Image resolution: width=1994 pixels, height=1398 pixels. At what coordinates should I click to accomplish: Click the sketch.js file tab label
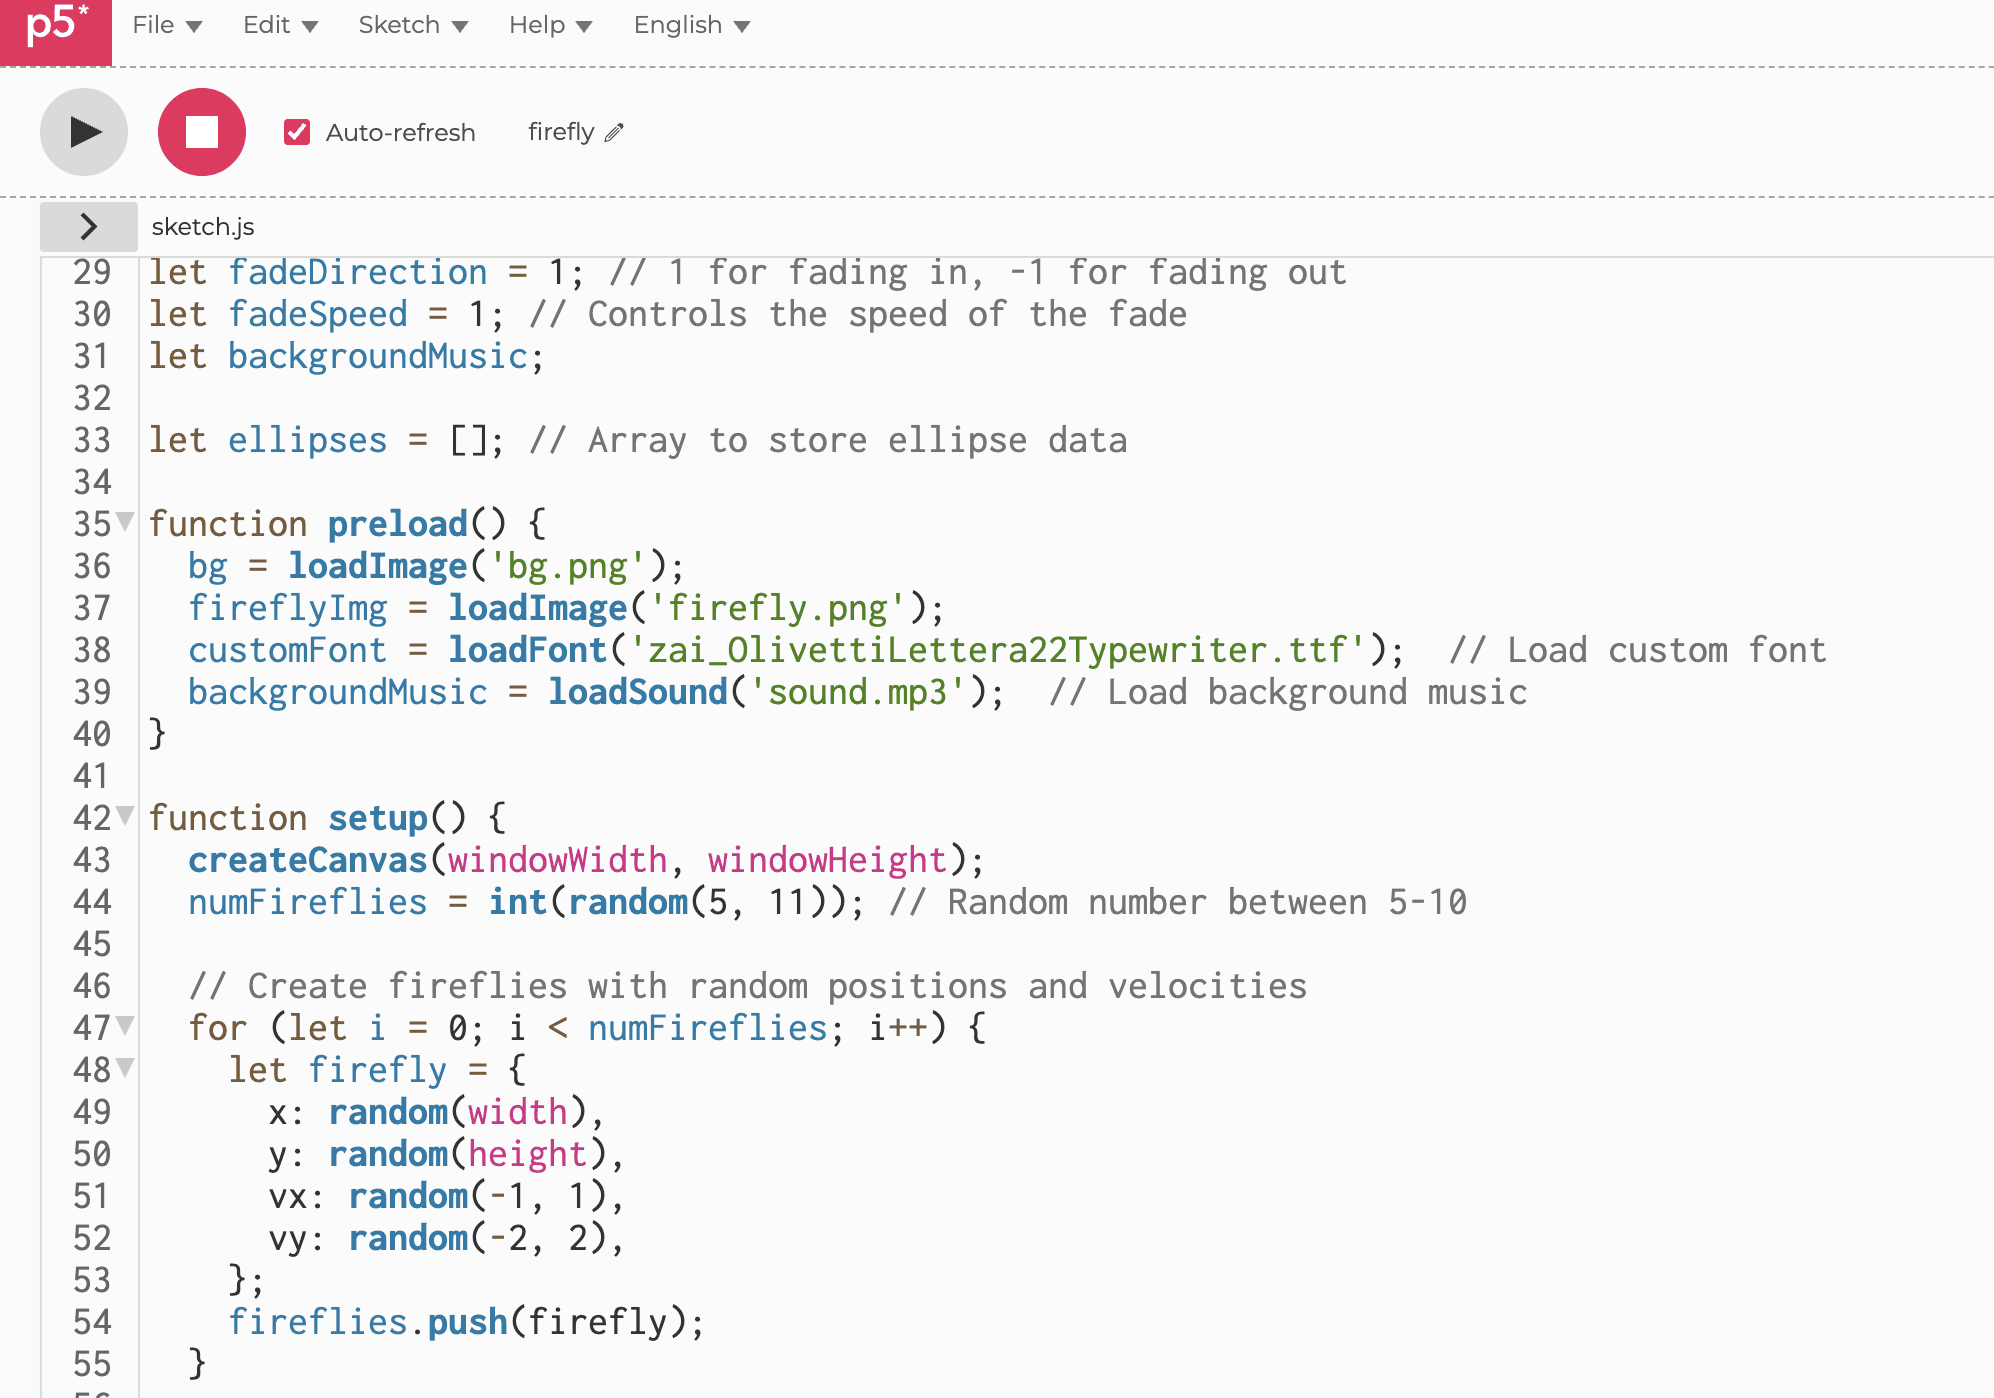click(203, 227)
